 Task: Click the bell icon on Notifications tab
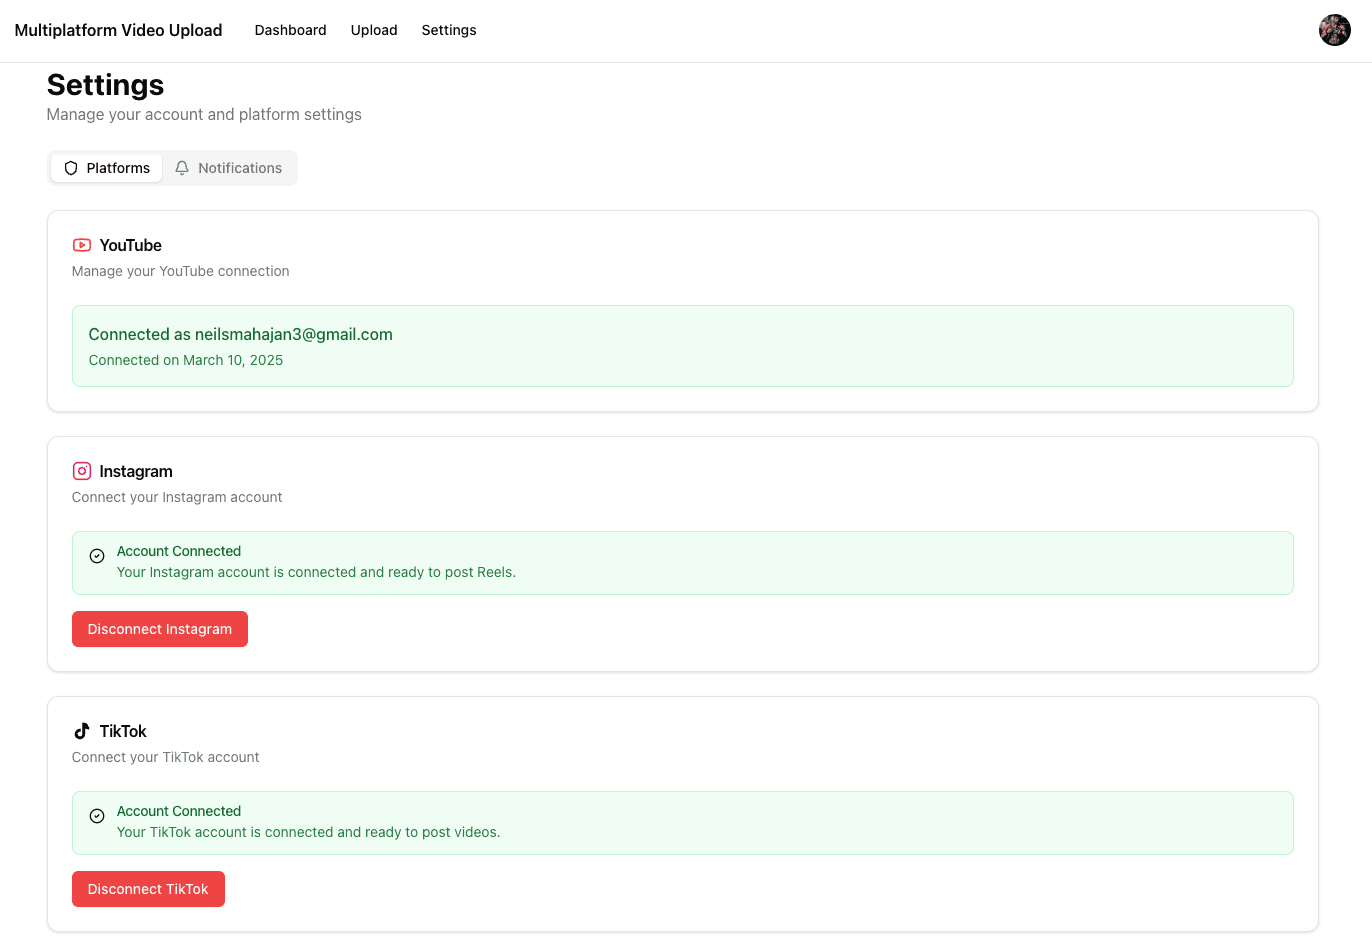coord(182,168)
